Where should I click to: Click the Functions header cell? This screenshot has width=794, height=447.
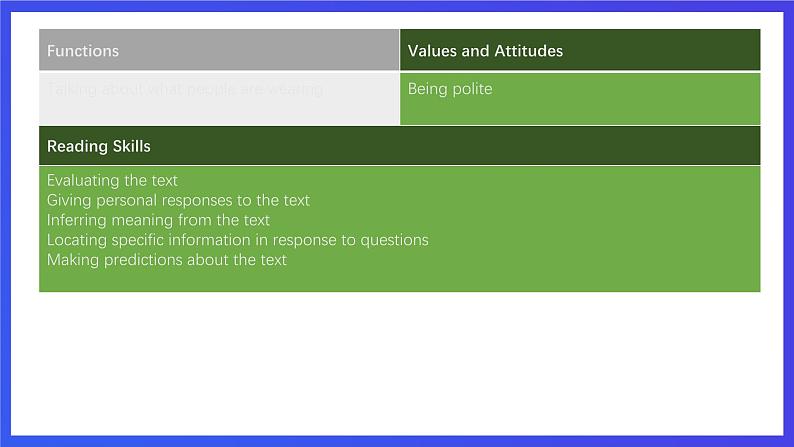(219, 50)
